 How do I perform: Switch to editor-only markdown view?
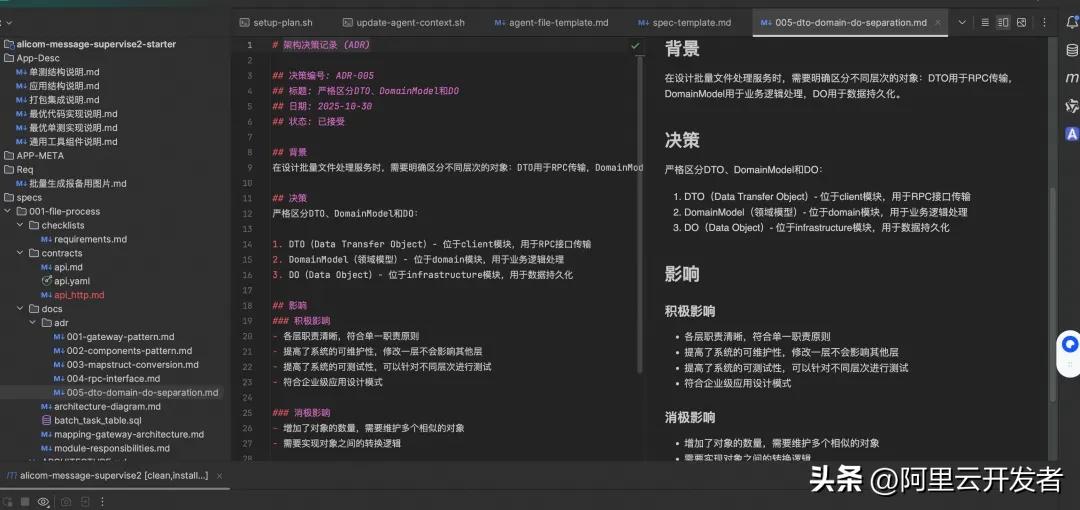coord(986,23)
